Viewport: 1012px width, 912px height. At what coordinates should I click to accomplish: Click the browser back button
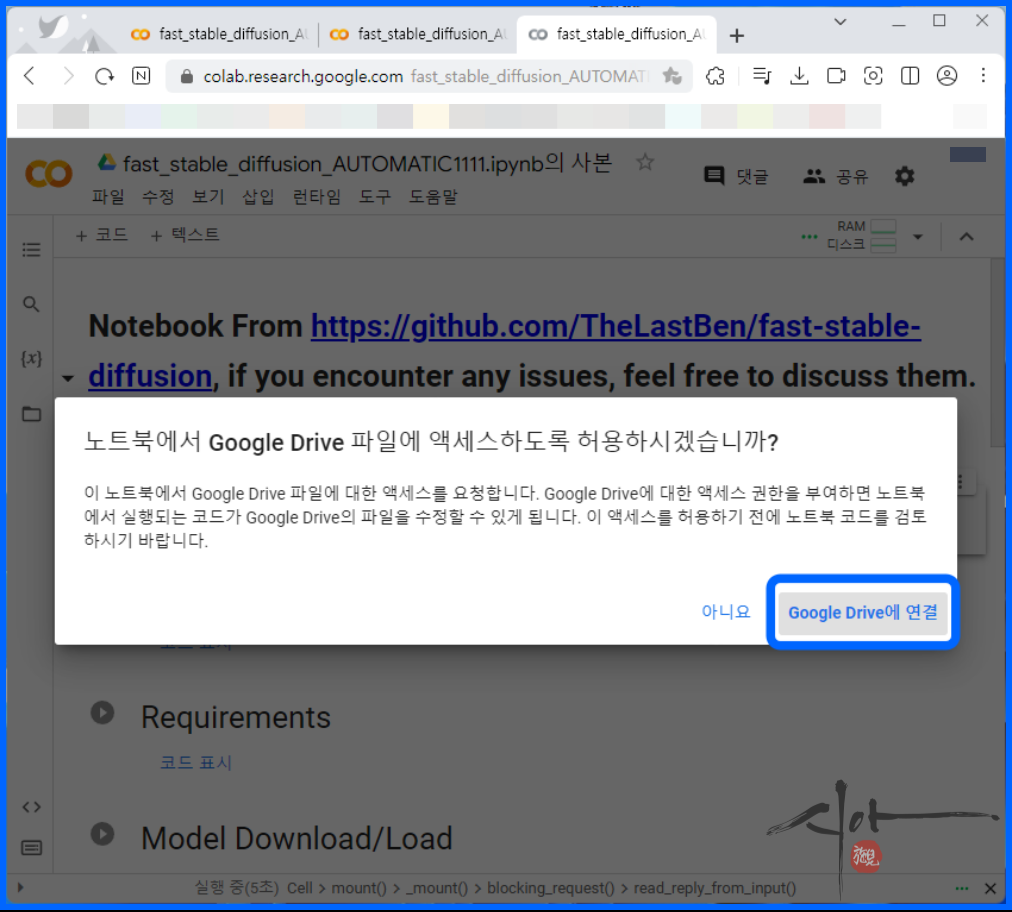30,76
